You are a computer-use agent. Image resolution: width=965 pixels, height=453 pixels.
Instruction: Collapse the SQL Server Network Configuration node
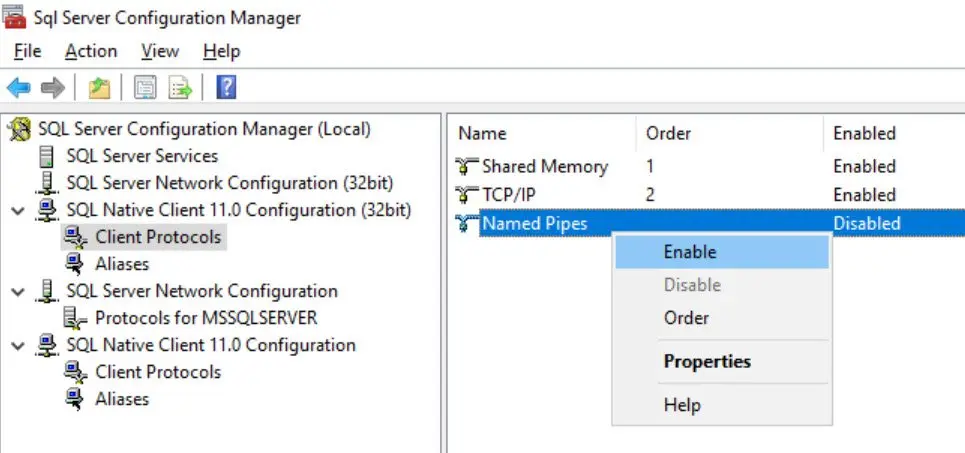[x=18, y=292]
